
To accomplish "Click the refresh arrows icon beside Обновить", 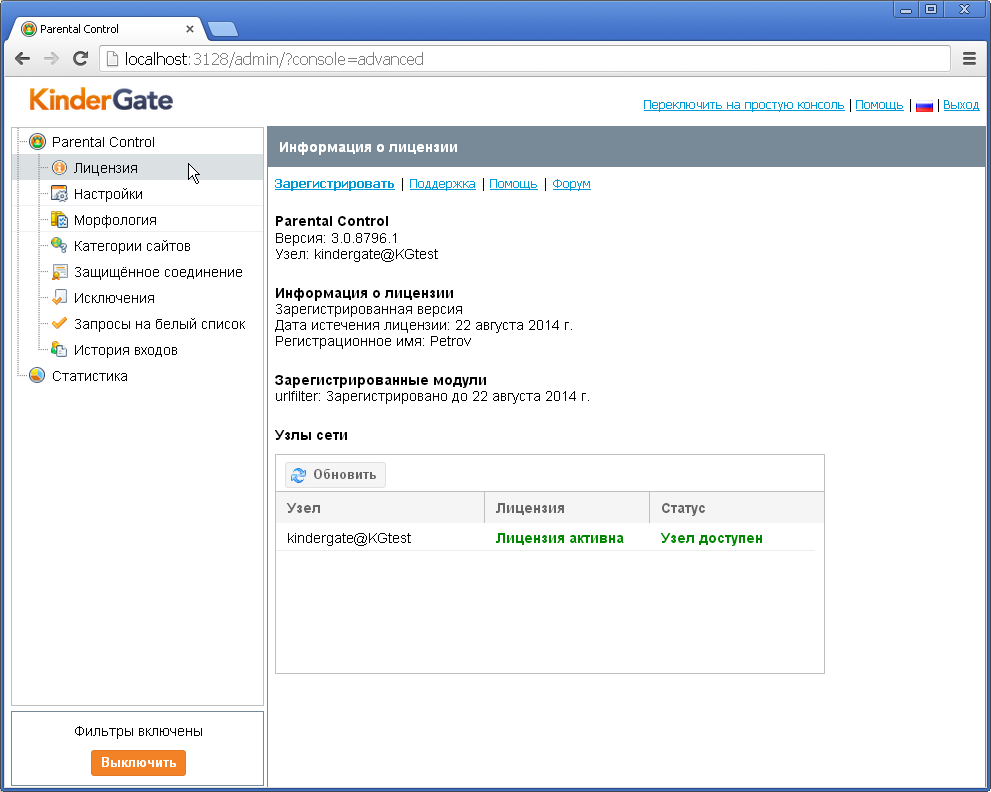I will click(298, 475).
